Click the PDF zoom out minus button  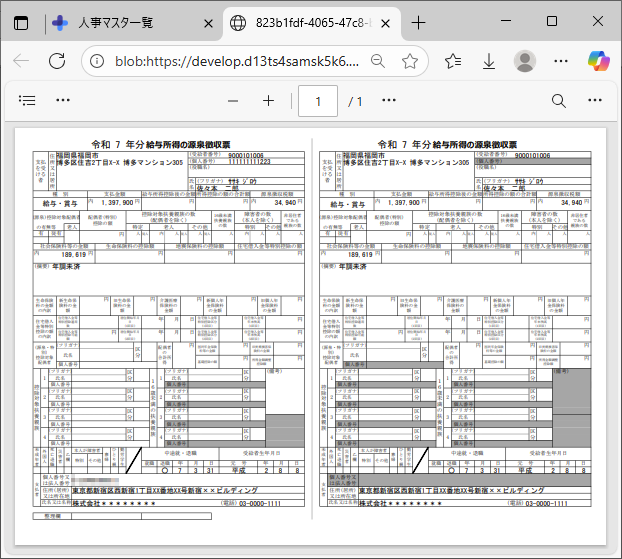[x=233, y=101]
